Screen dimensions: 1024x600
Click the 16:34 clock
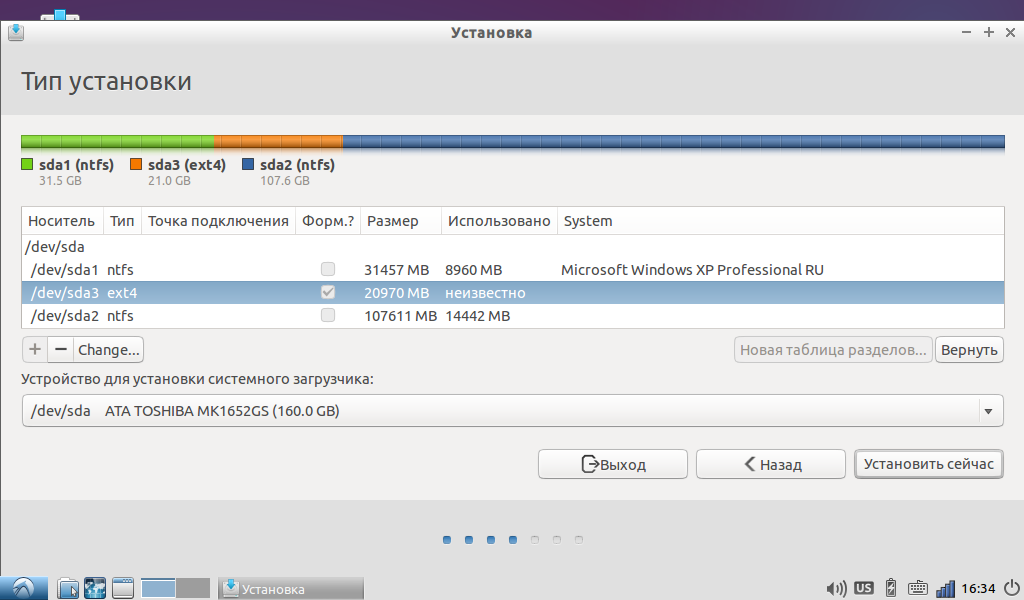point(978,589)
